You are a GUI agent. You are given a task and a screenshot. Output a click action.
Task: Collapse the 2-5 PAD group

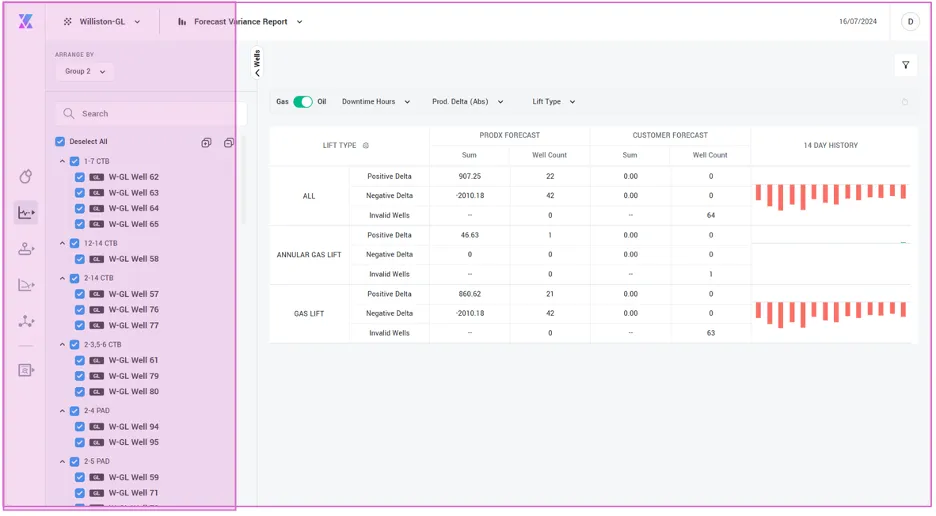pyautogui.click(x=62, y=462)
